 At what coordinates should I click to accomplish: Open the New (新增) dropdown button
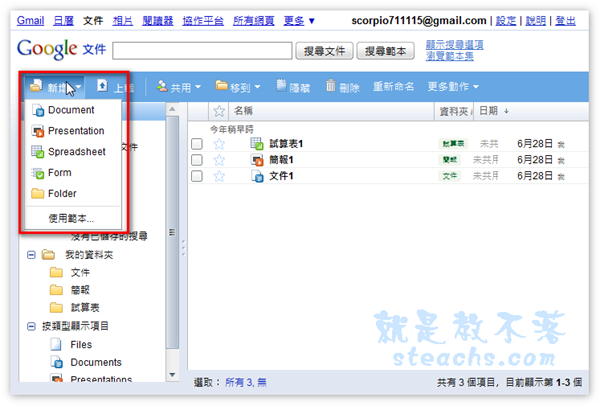click(55, 87)
